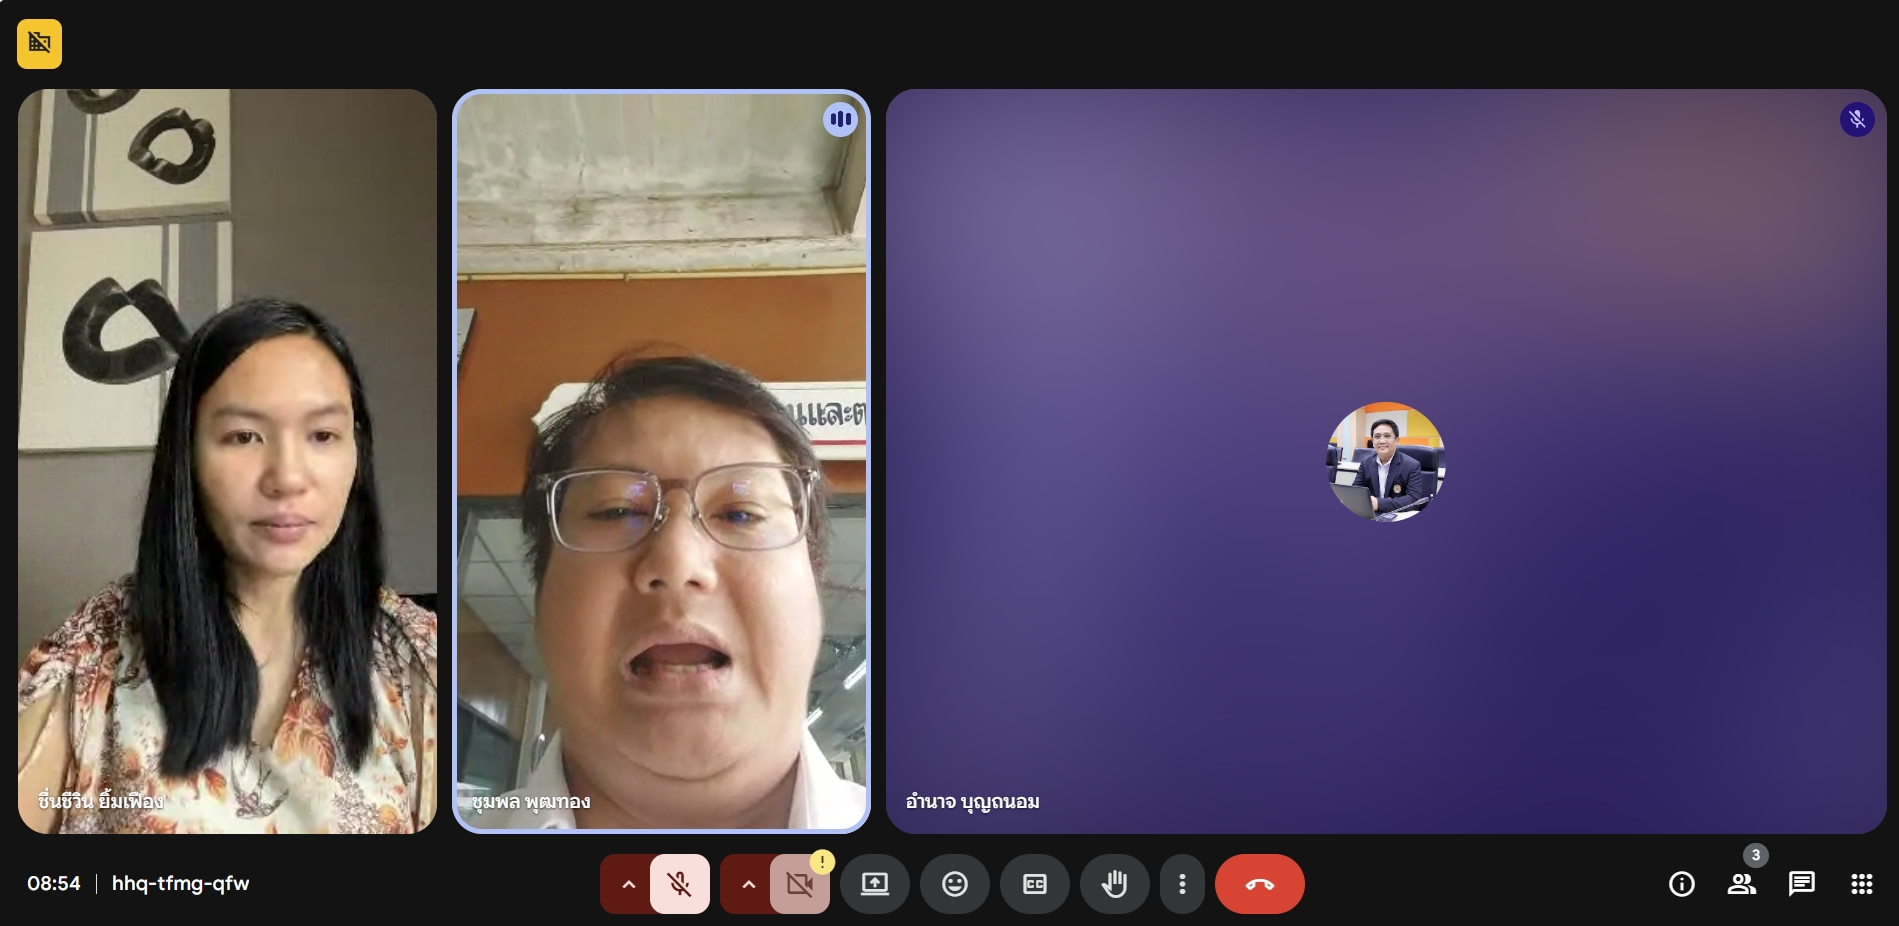1899x926 pixels.
Task: Expand video settings chevron next to camera
Action: point(748,884)
